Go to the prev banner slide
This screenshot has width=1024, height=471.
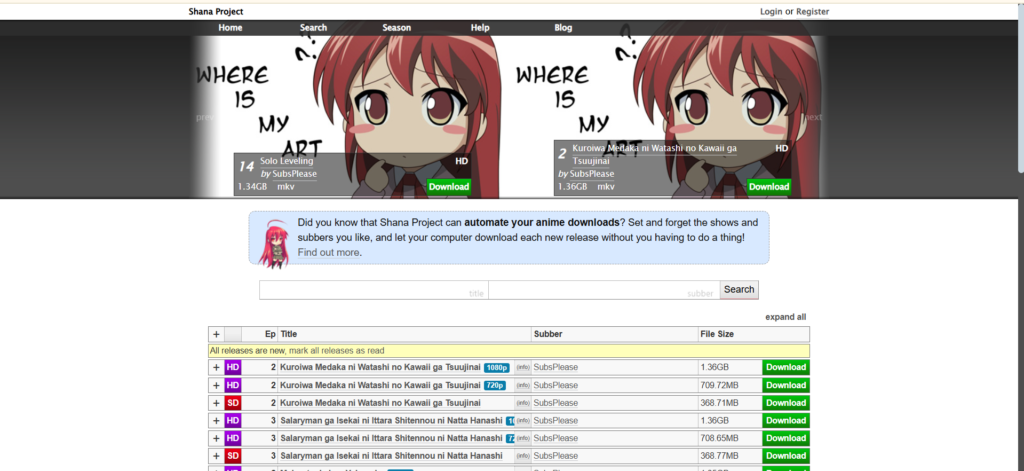pyautogui.click(x=204, y=118)
